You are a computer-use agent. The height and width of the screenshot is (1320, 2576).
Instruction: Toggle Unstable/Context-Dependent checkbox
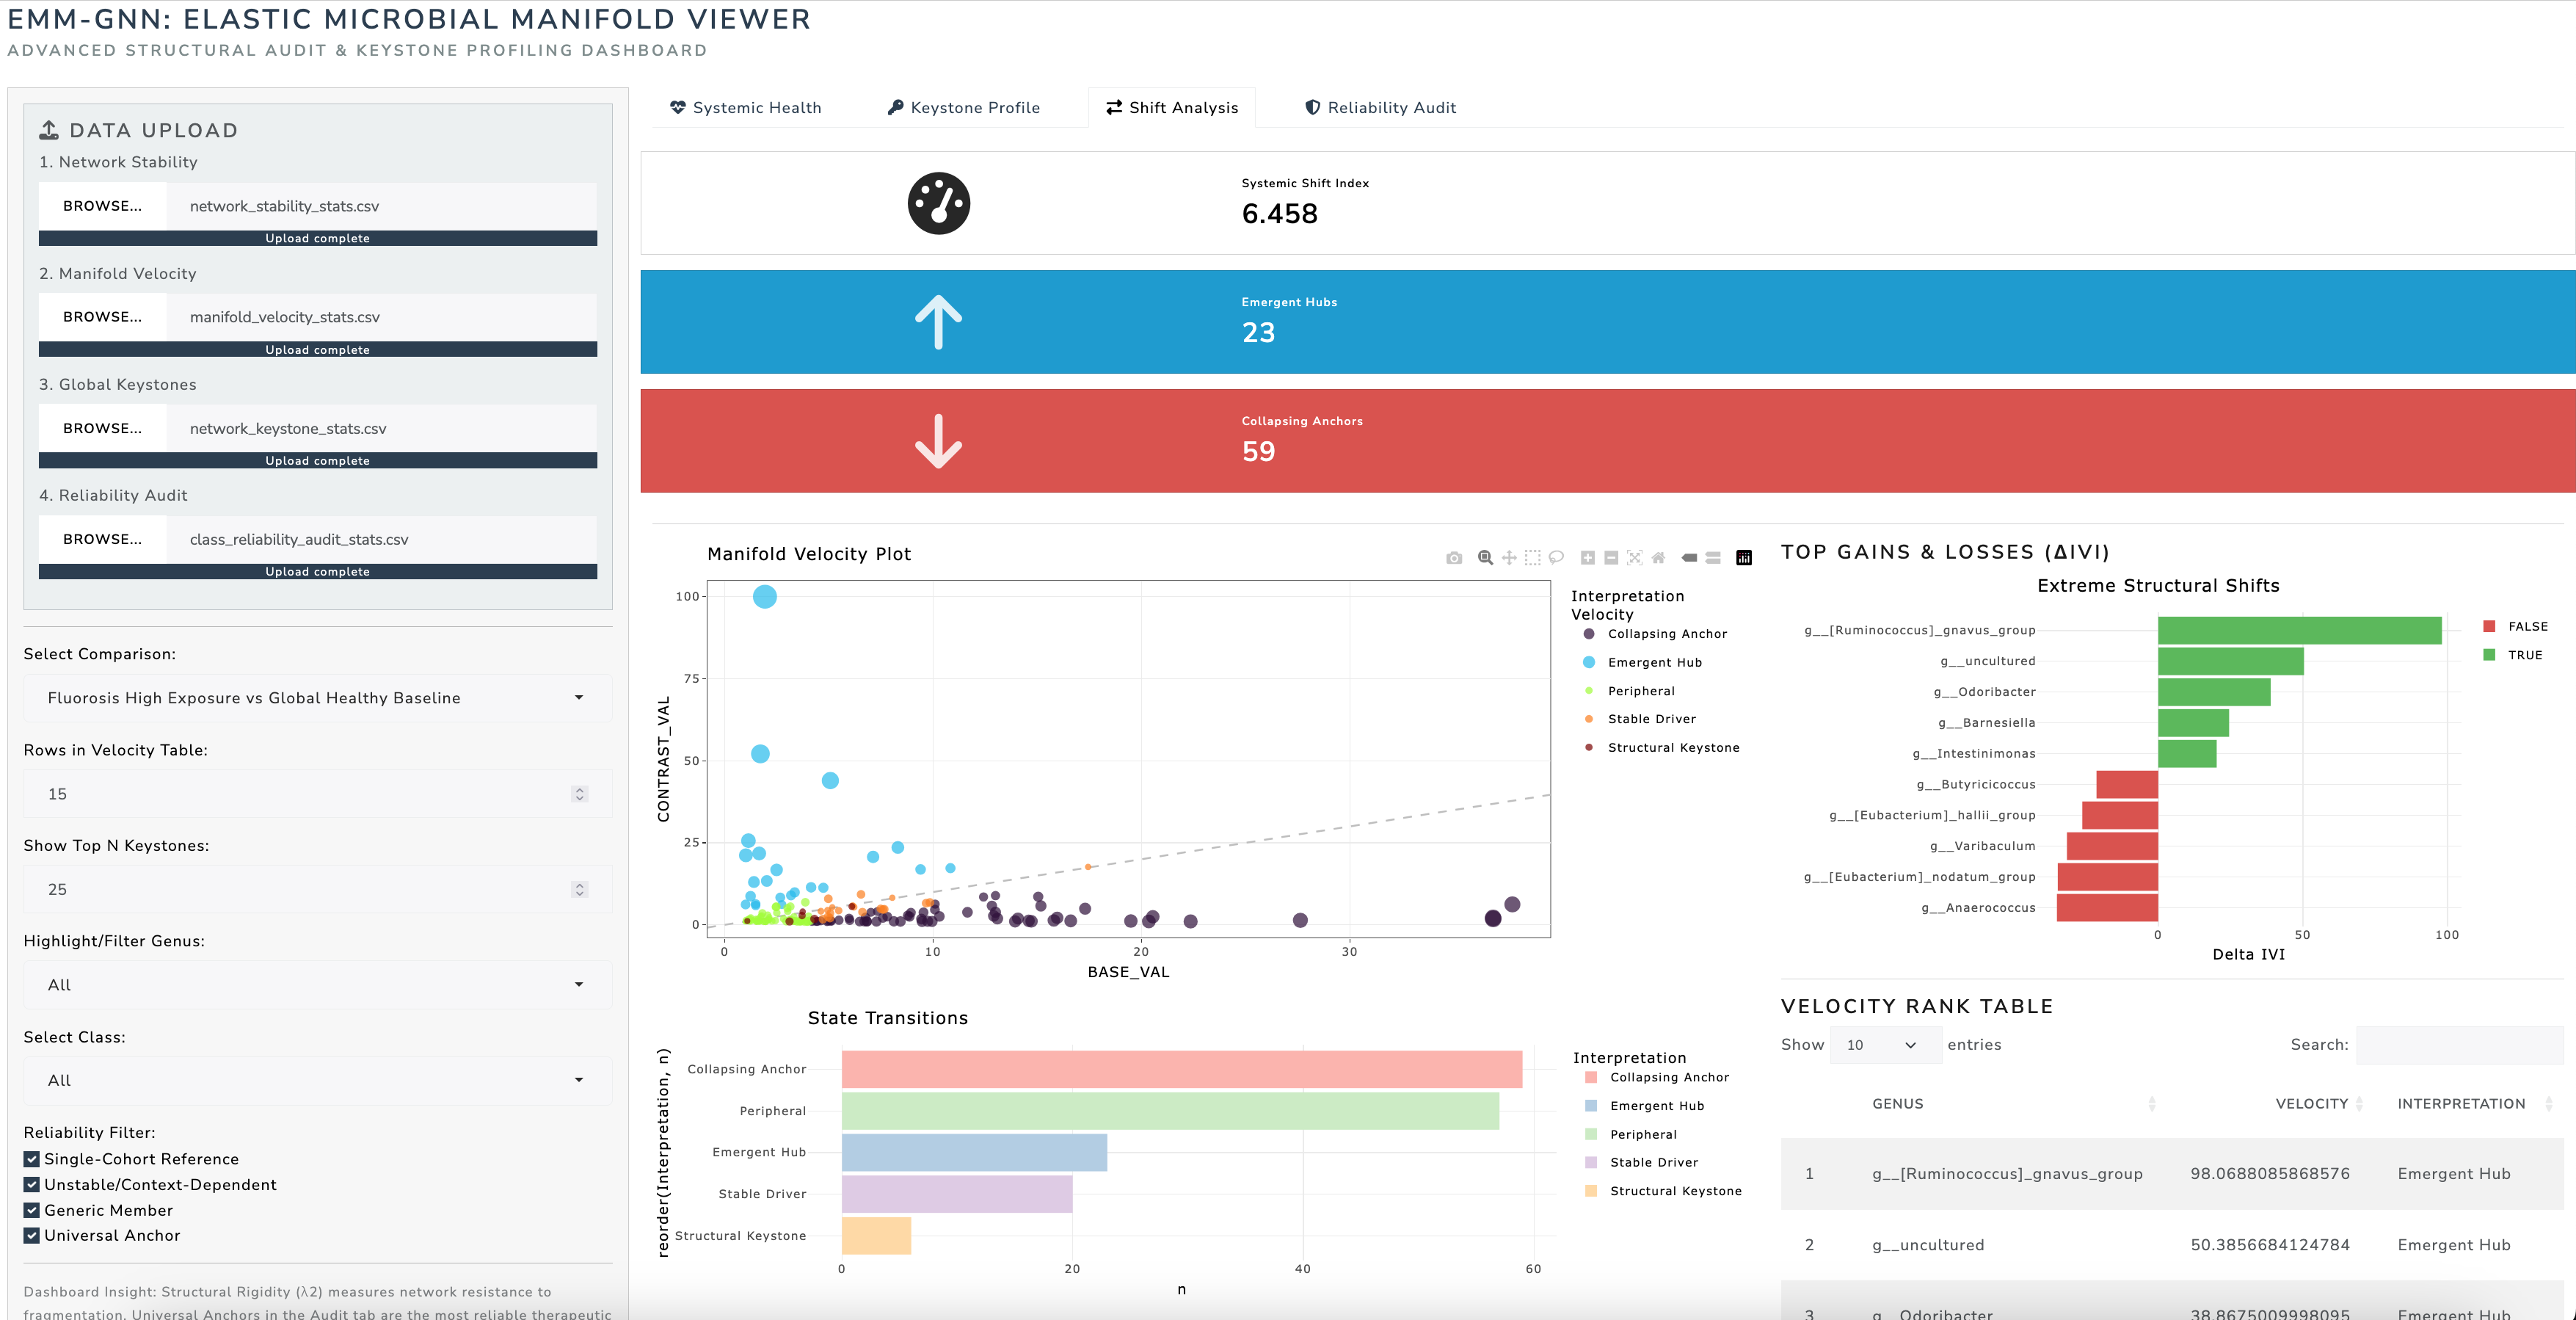click(x=32, y=1185)
